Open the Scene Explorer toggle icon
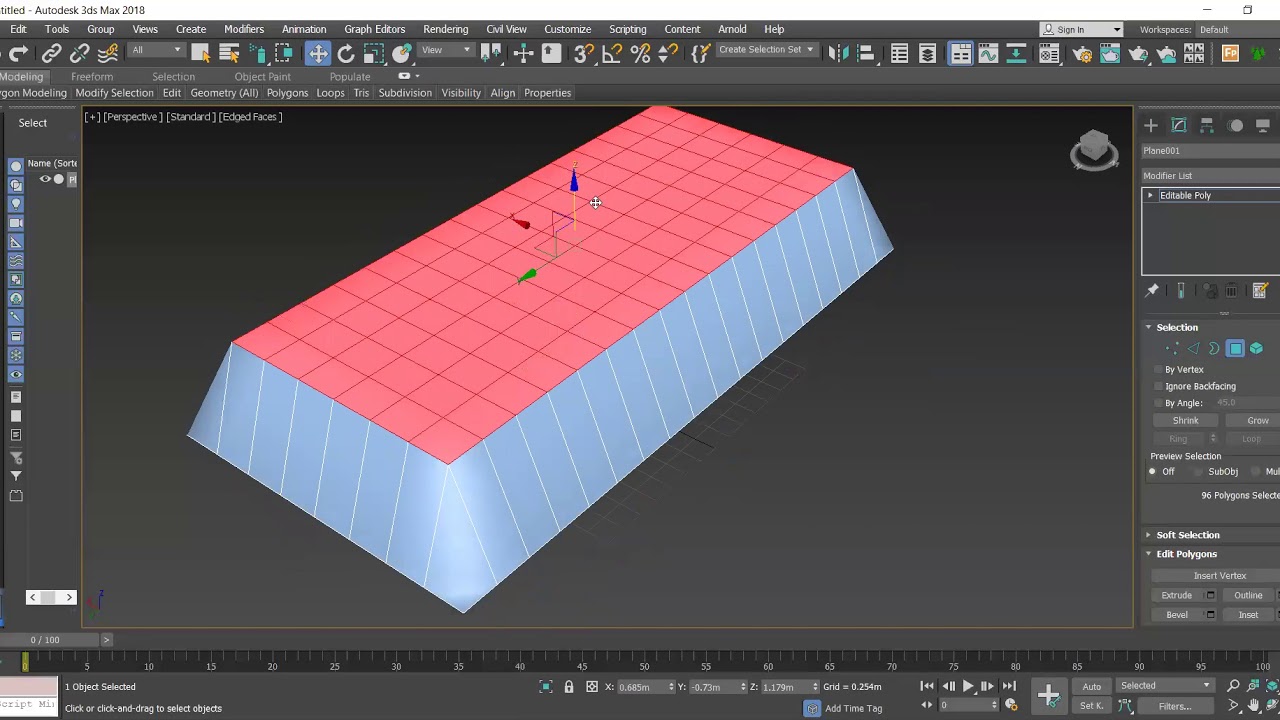 coord(900,53)
